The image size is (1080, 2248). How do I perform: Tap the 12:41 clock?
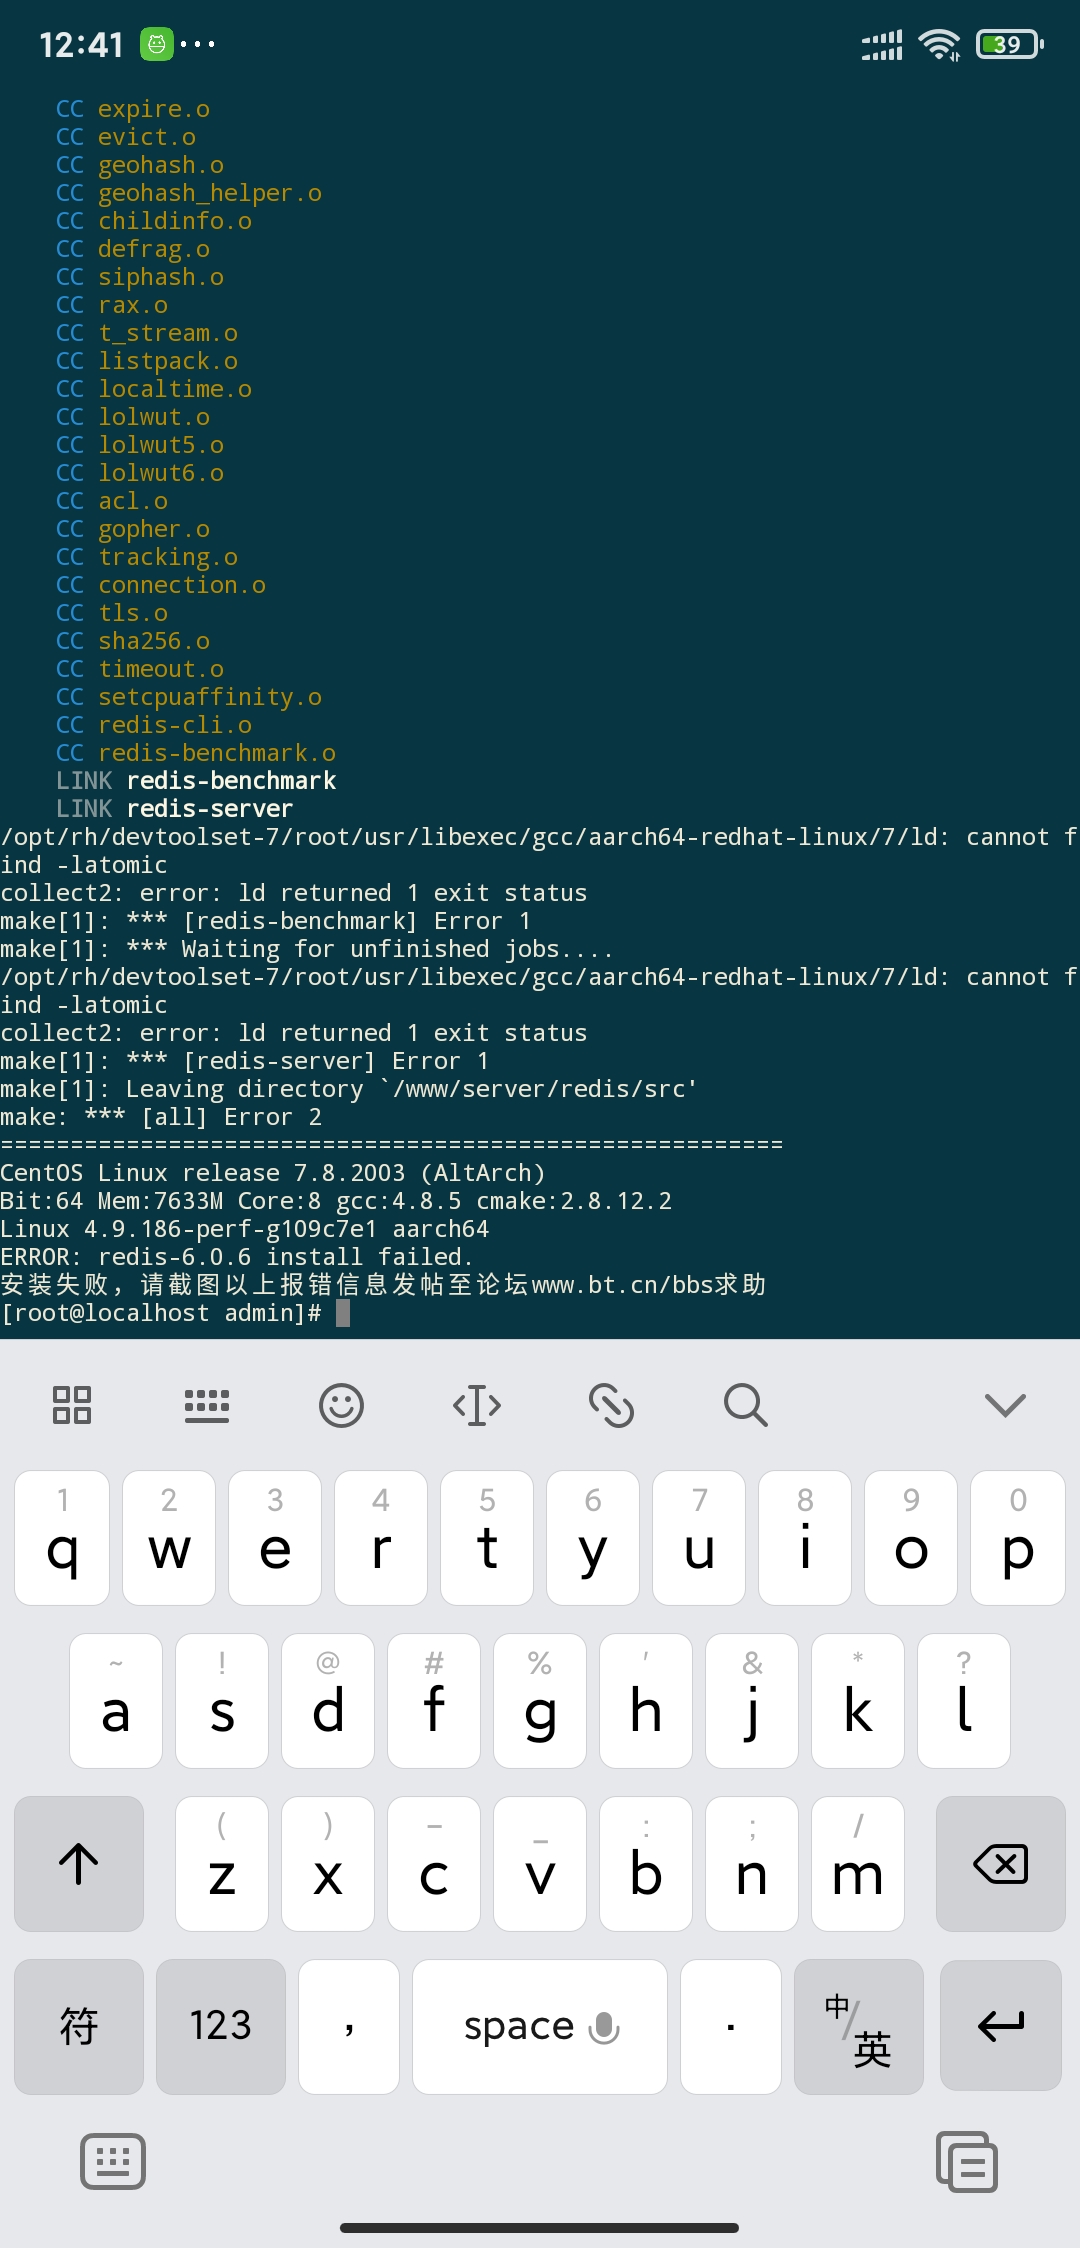(81, 45)
